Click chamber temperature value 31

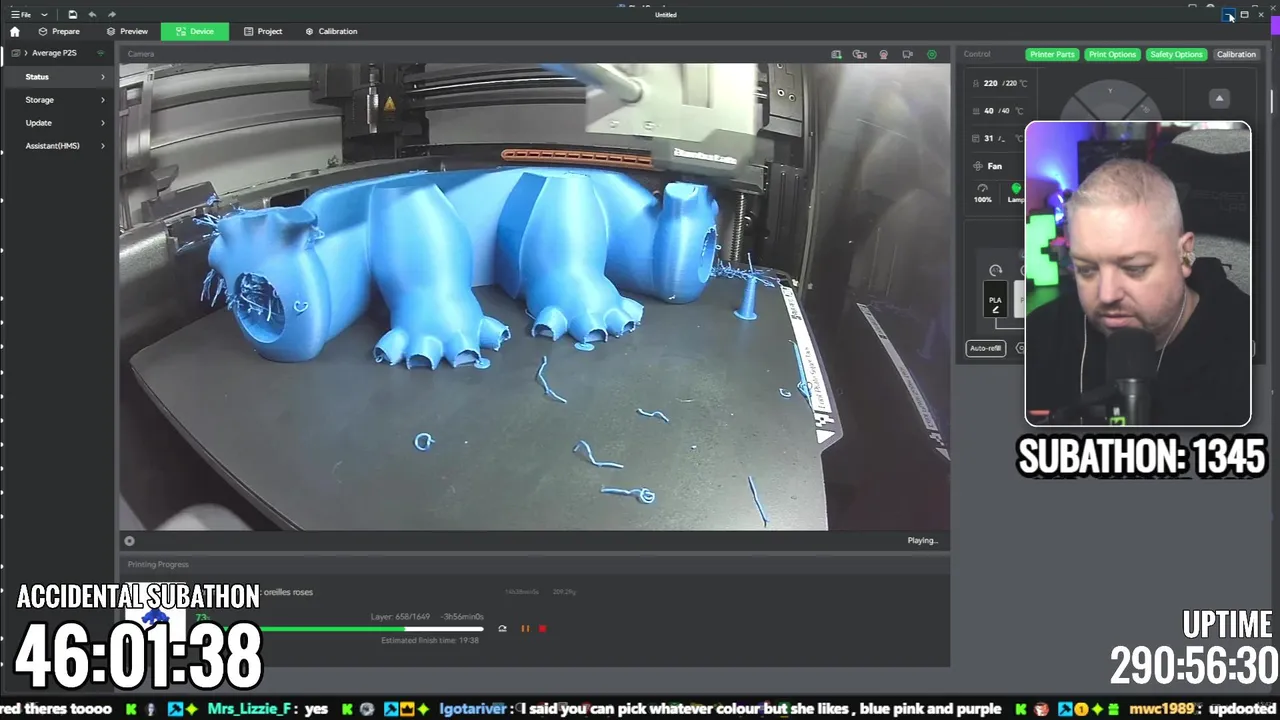click(989, 138)
